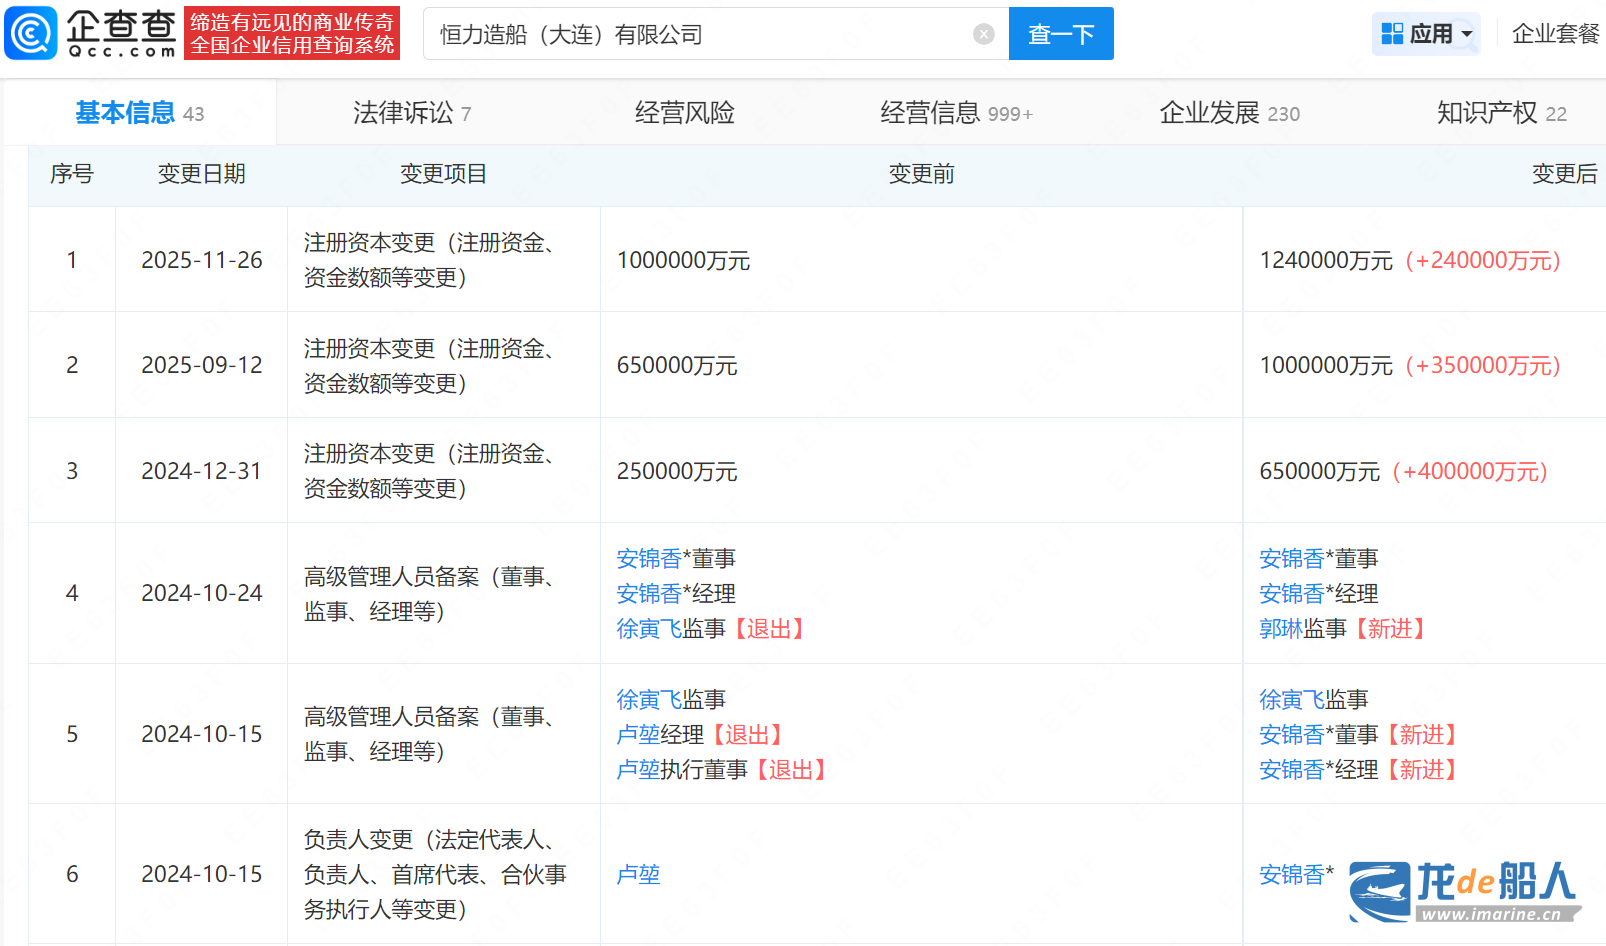
Task: Open 郭琳 supervisor profile link
Action: [1280, 629]
